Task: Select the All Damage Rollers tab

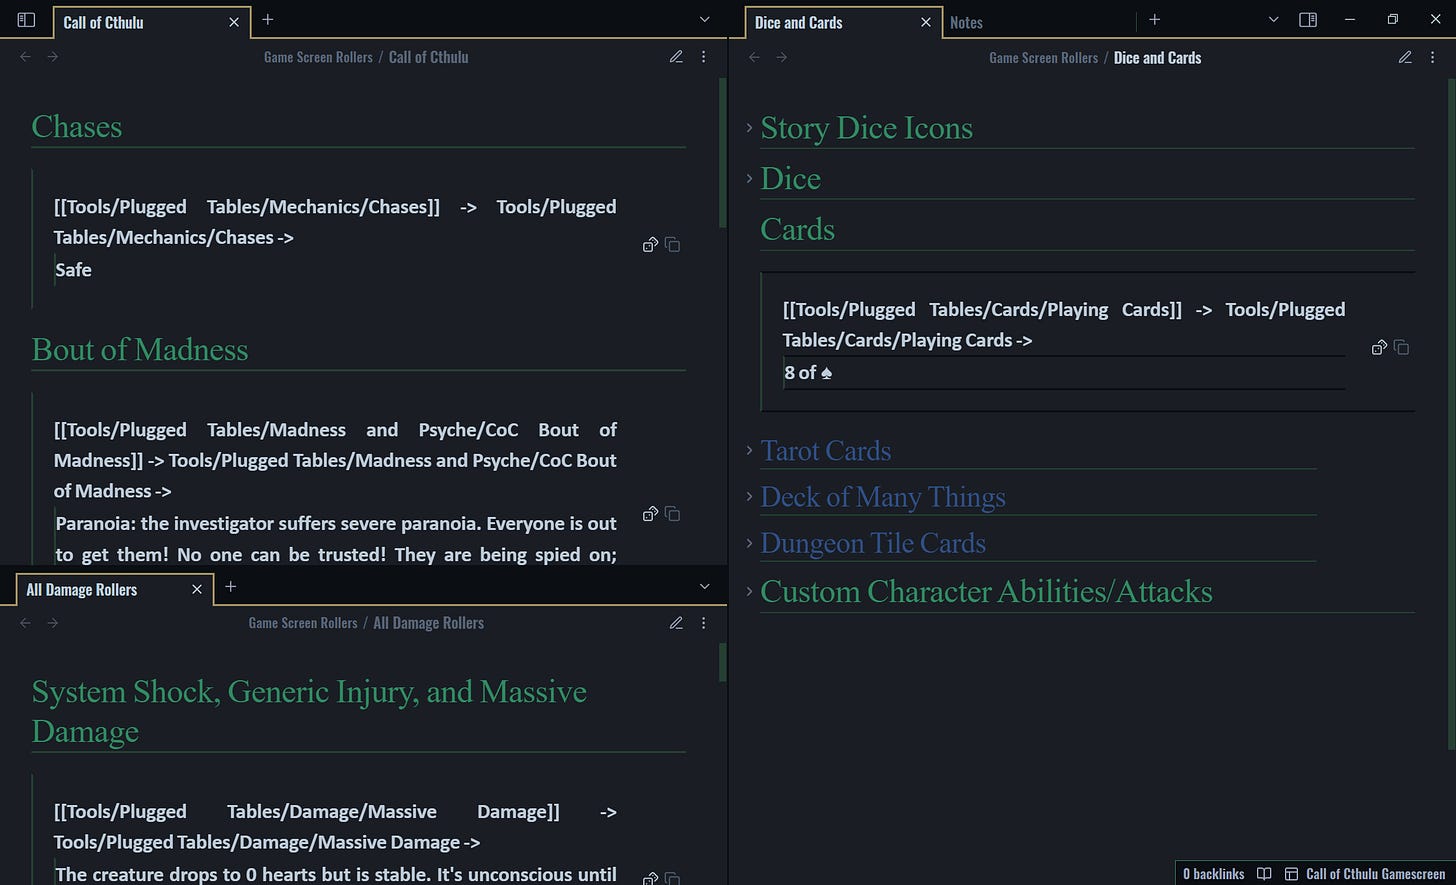Action: click(x=115, y=589)
